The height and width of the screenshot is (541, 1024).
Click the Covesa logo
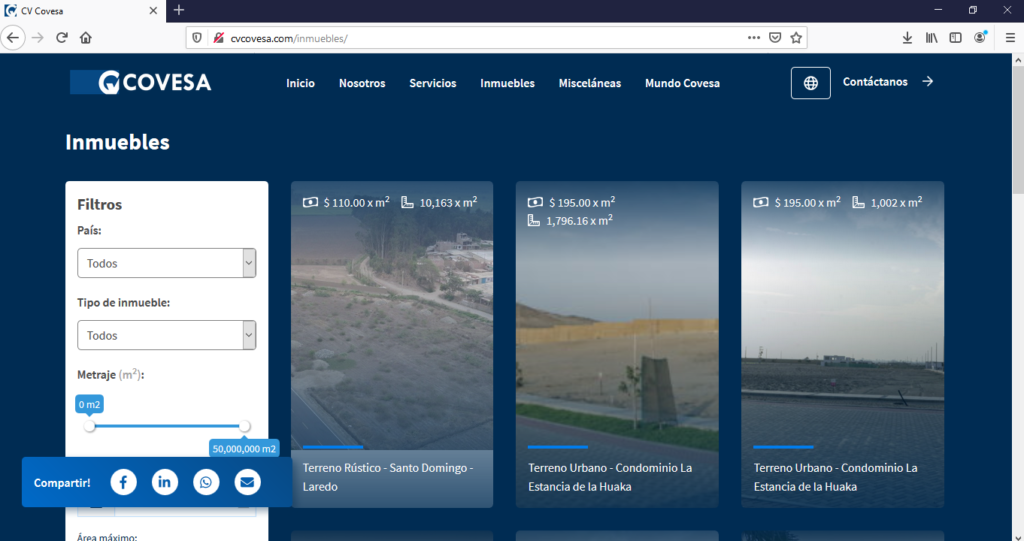tap(141, 83)
